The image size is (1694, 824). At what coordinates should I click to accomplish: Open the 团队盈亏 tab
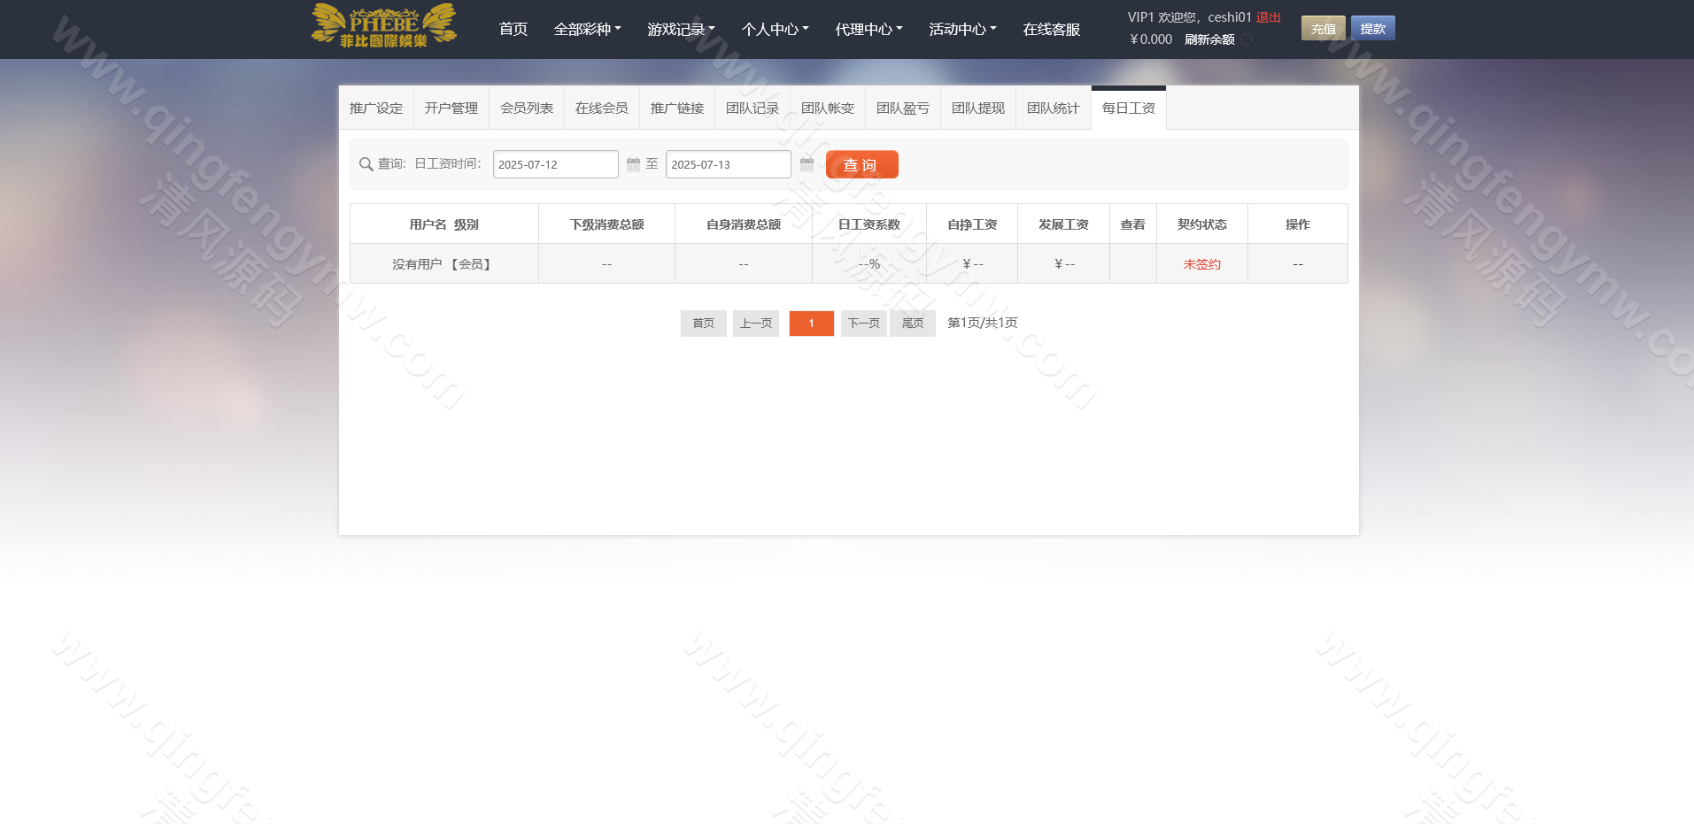[902, 108]
